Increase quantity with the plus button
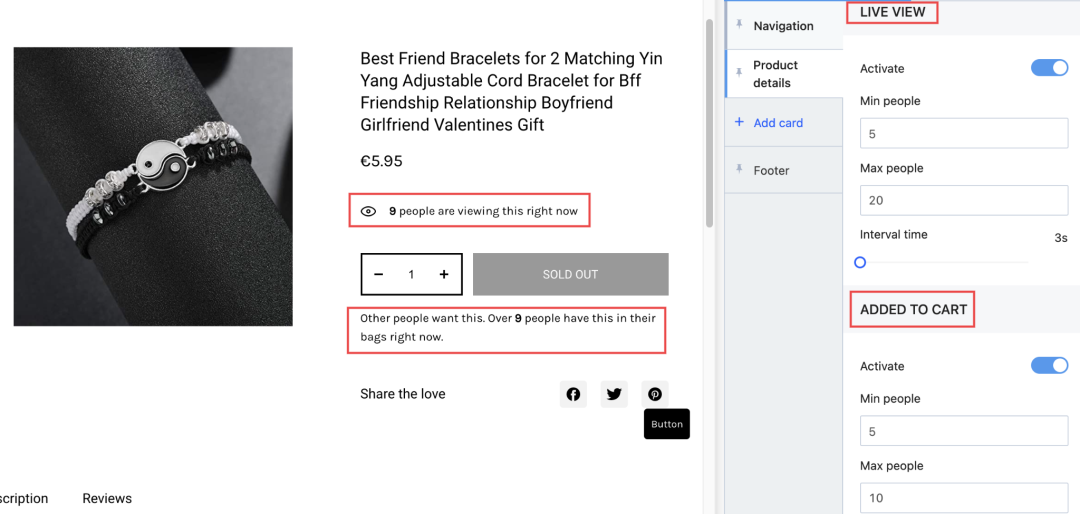The height and width of the screenshot is (514, 1080). [x=444, y=274]
